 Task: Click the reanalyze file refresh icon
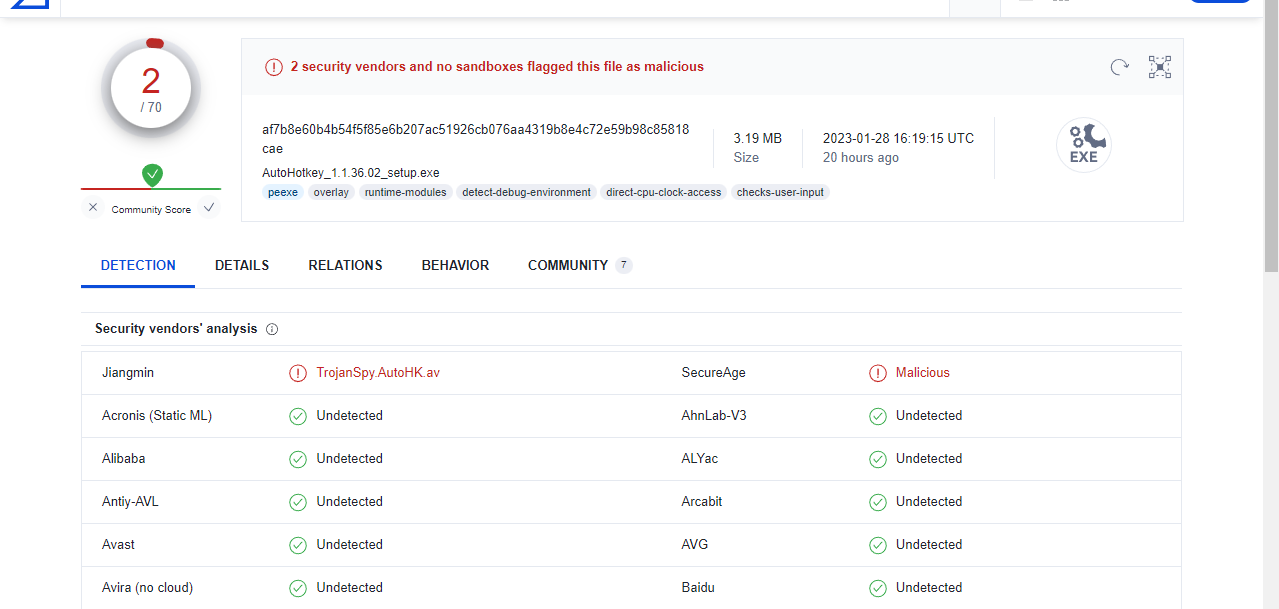[x=1120, y=67]
